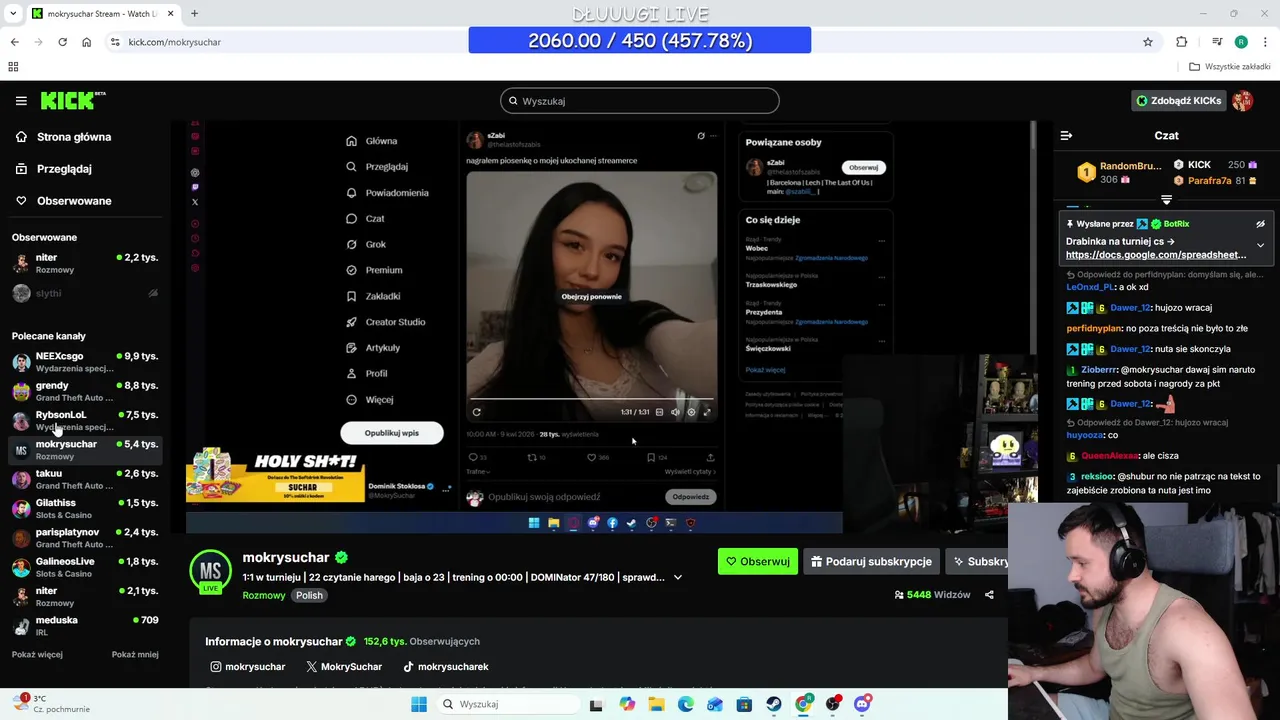This screenshot has width=1280, height=720.
Task: Open the weather widget in the taskbar
Action: 50,704
